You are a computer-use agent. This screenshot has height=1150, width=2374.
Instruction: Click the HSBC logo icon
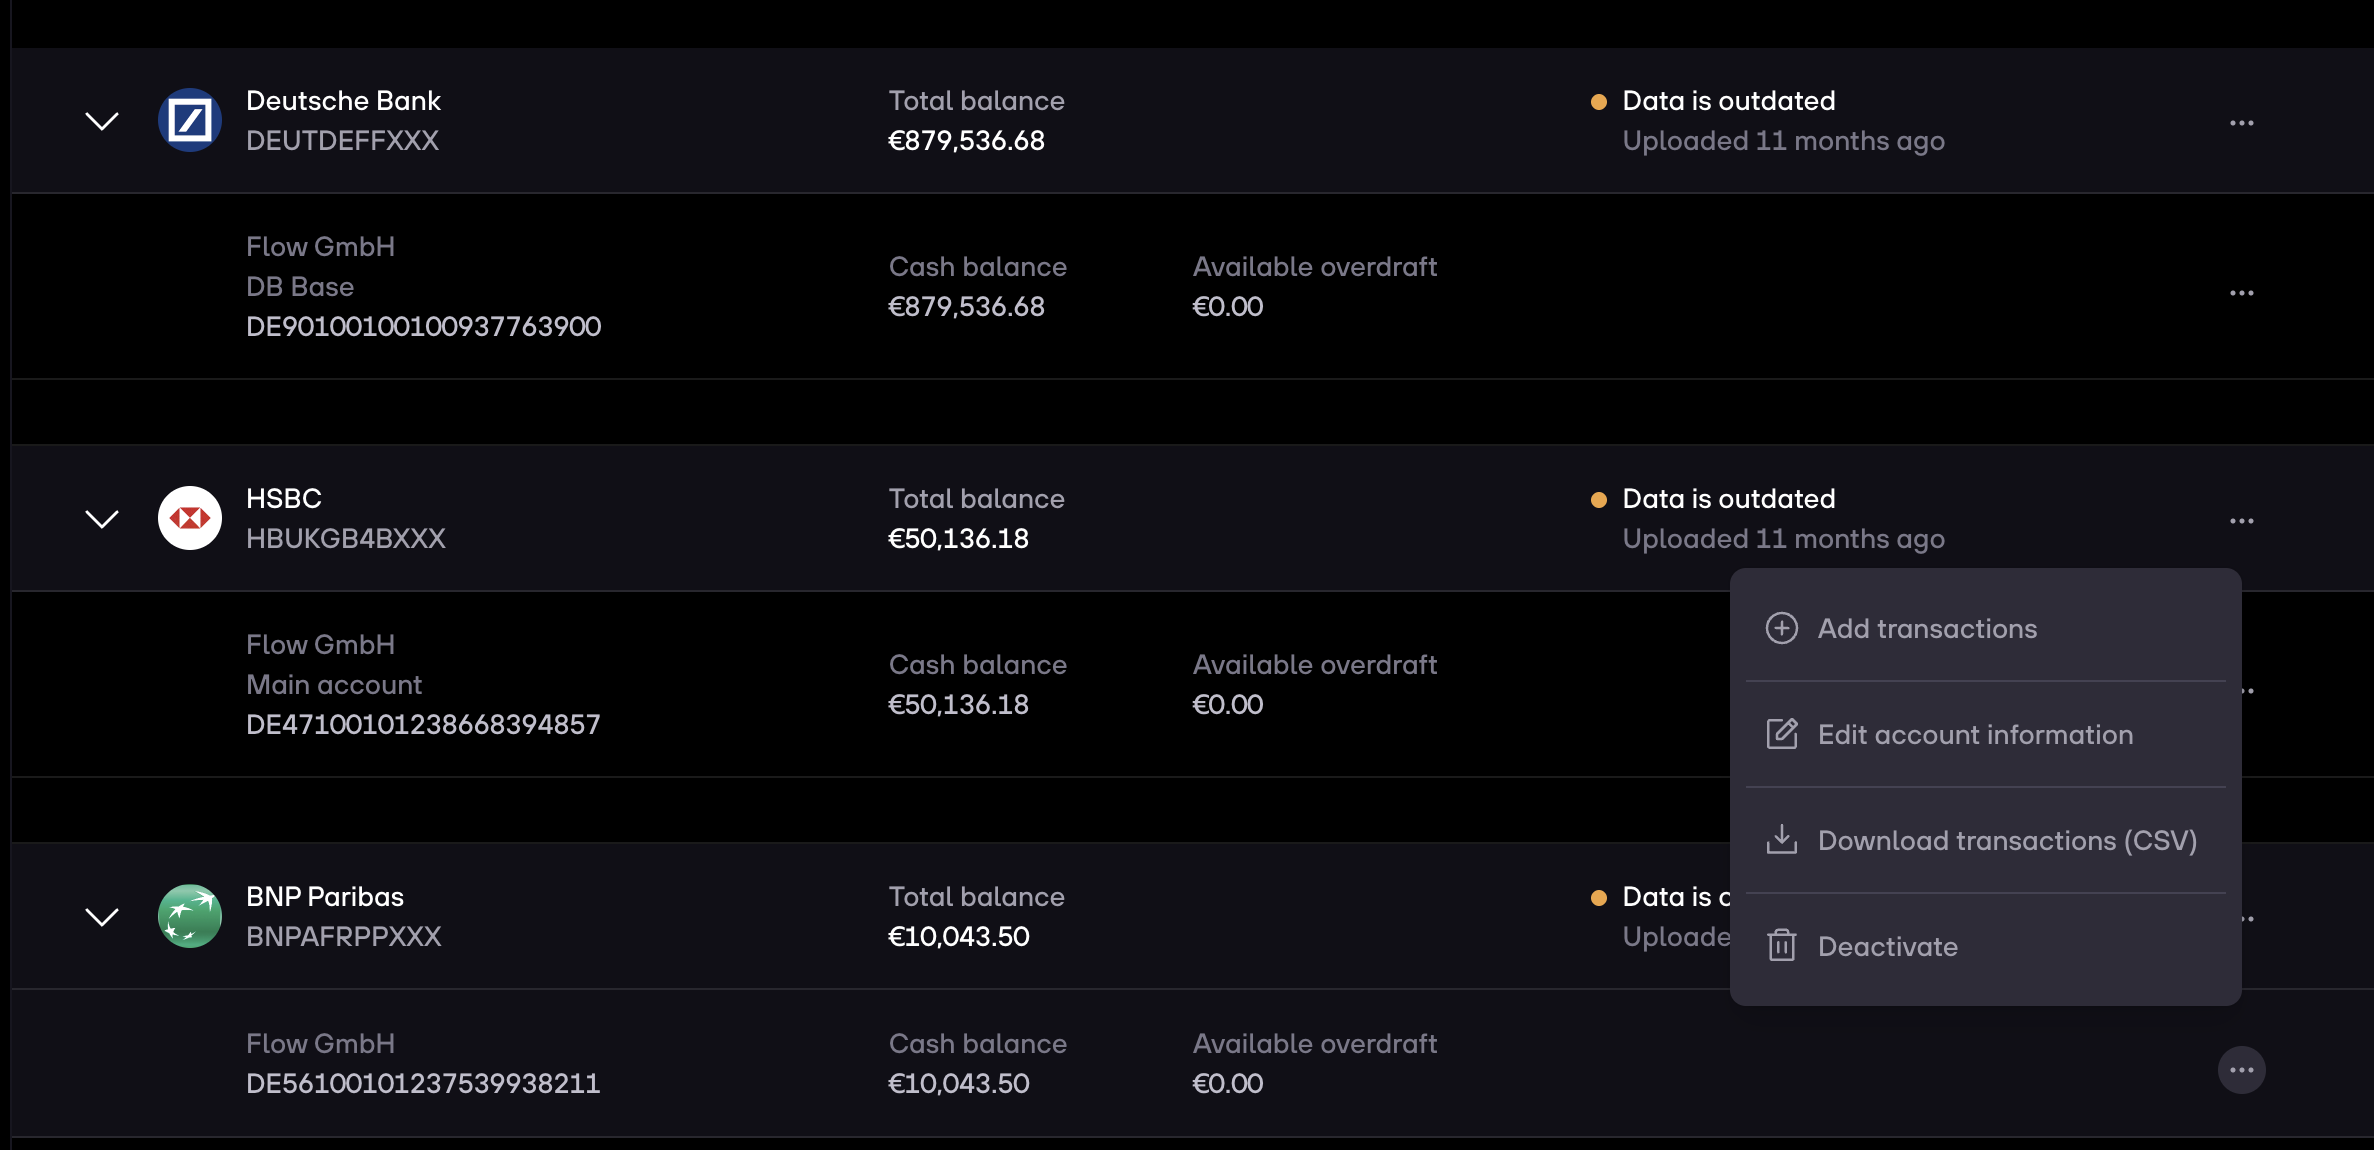click(190, 518)
